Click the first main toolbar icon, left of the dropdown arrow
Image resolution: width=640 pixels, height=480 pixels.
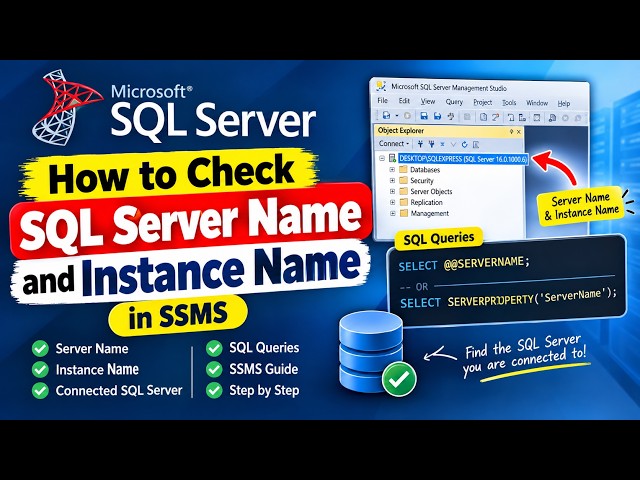tap(386, 116)
